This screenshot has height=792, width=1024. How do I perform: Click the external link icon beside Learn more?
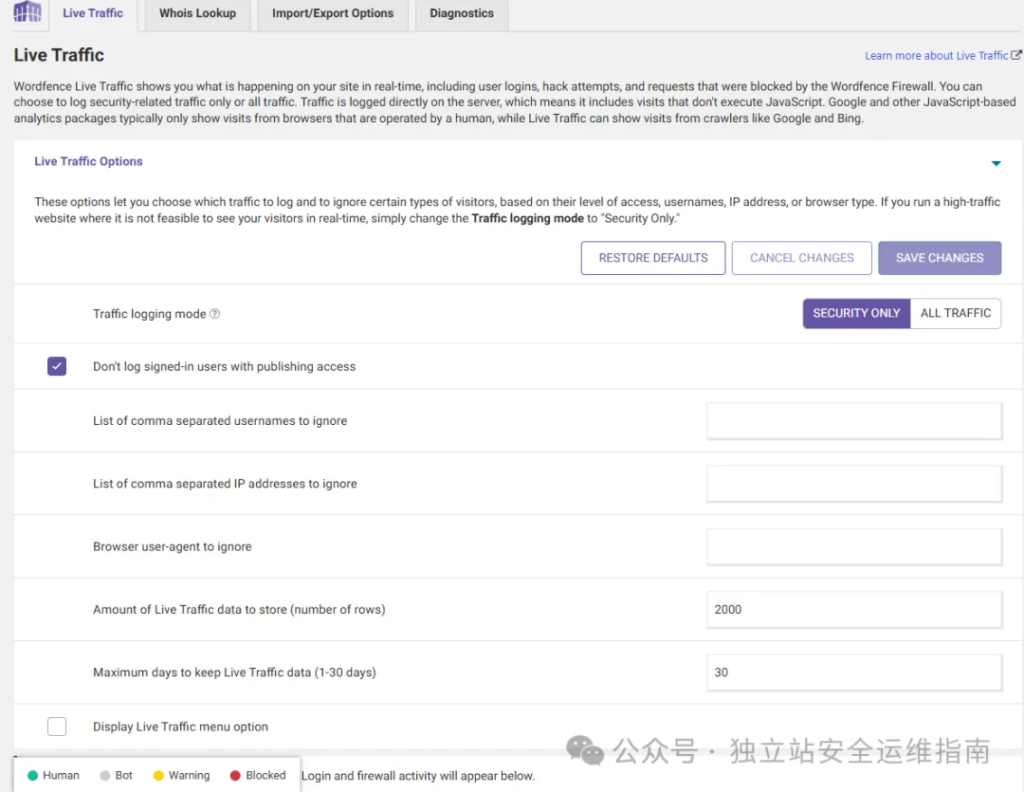(x=1016, y=55)
